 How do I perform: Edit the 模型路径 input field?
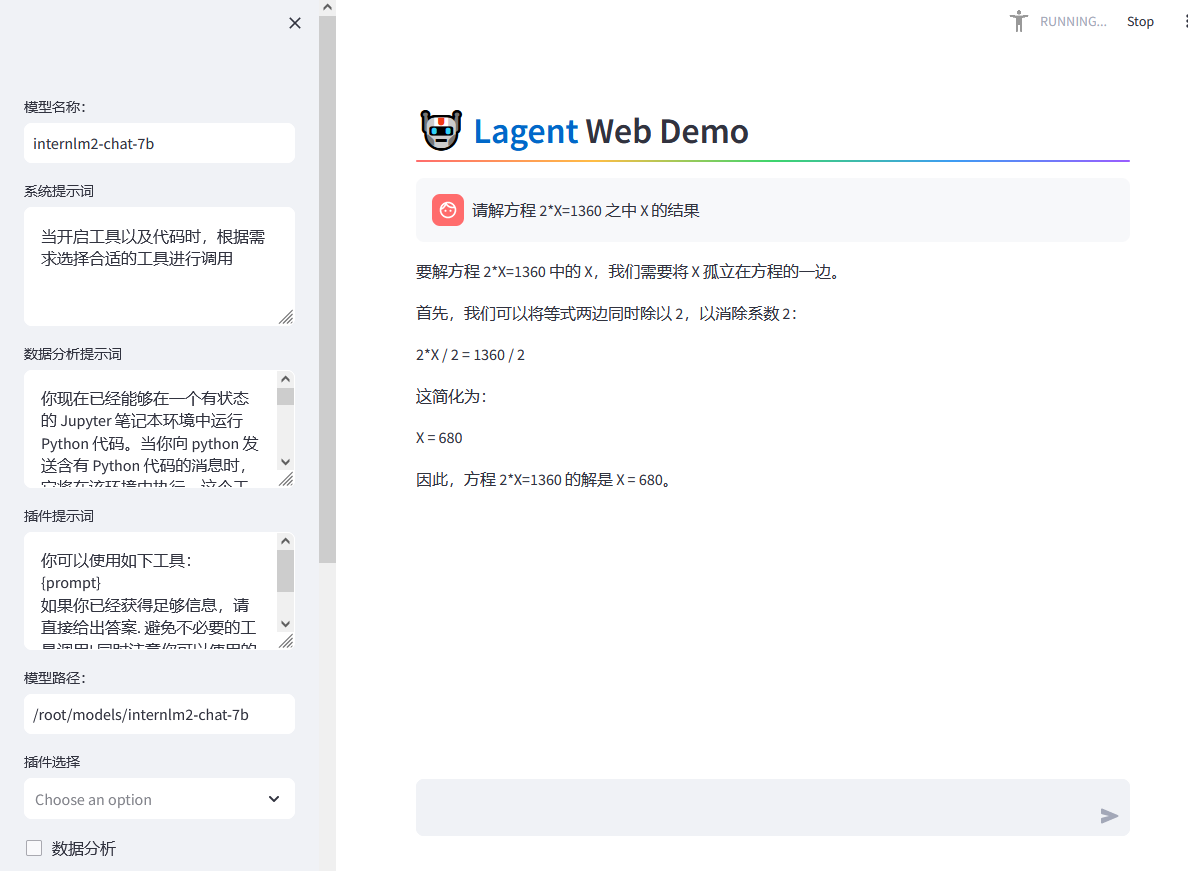coord(159,714)
